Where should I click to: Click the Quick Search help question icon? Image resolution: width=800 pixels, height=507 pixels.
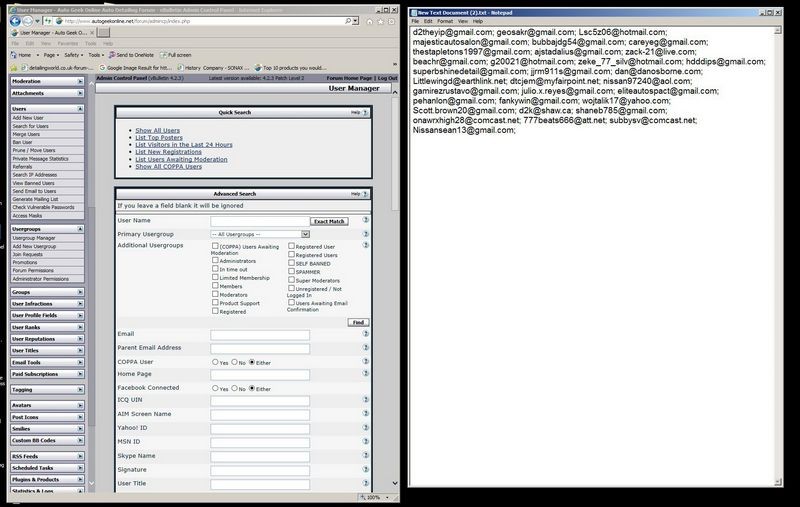pos(365,112)
